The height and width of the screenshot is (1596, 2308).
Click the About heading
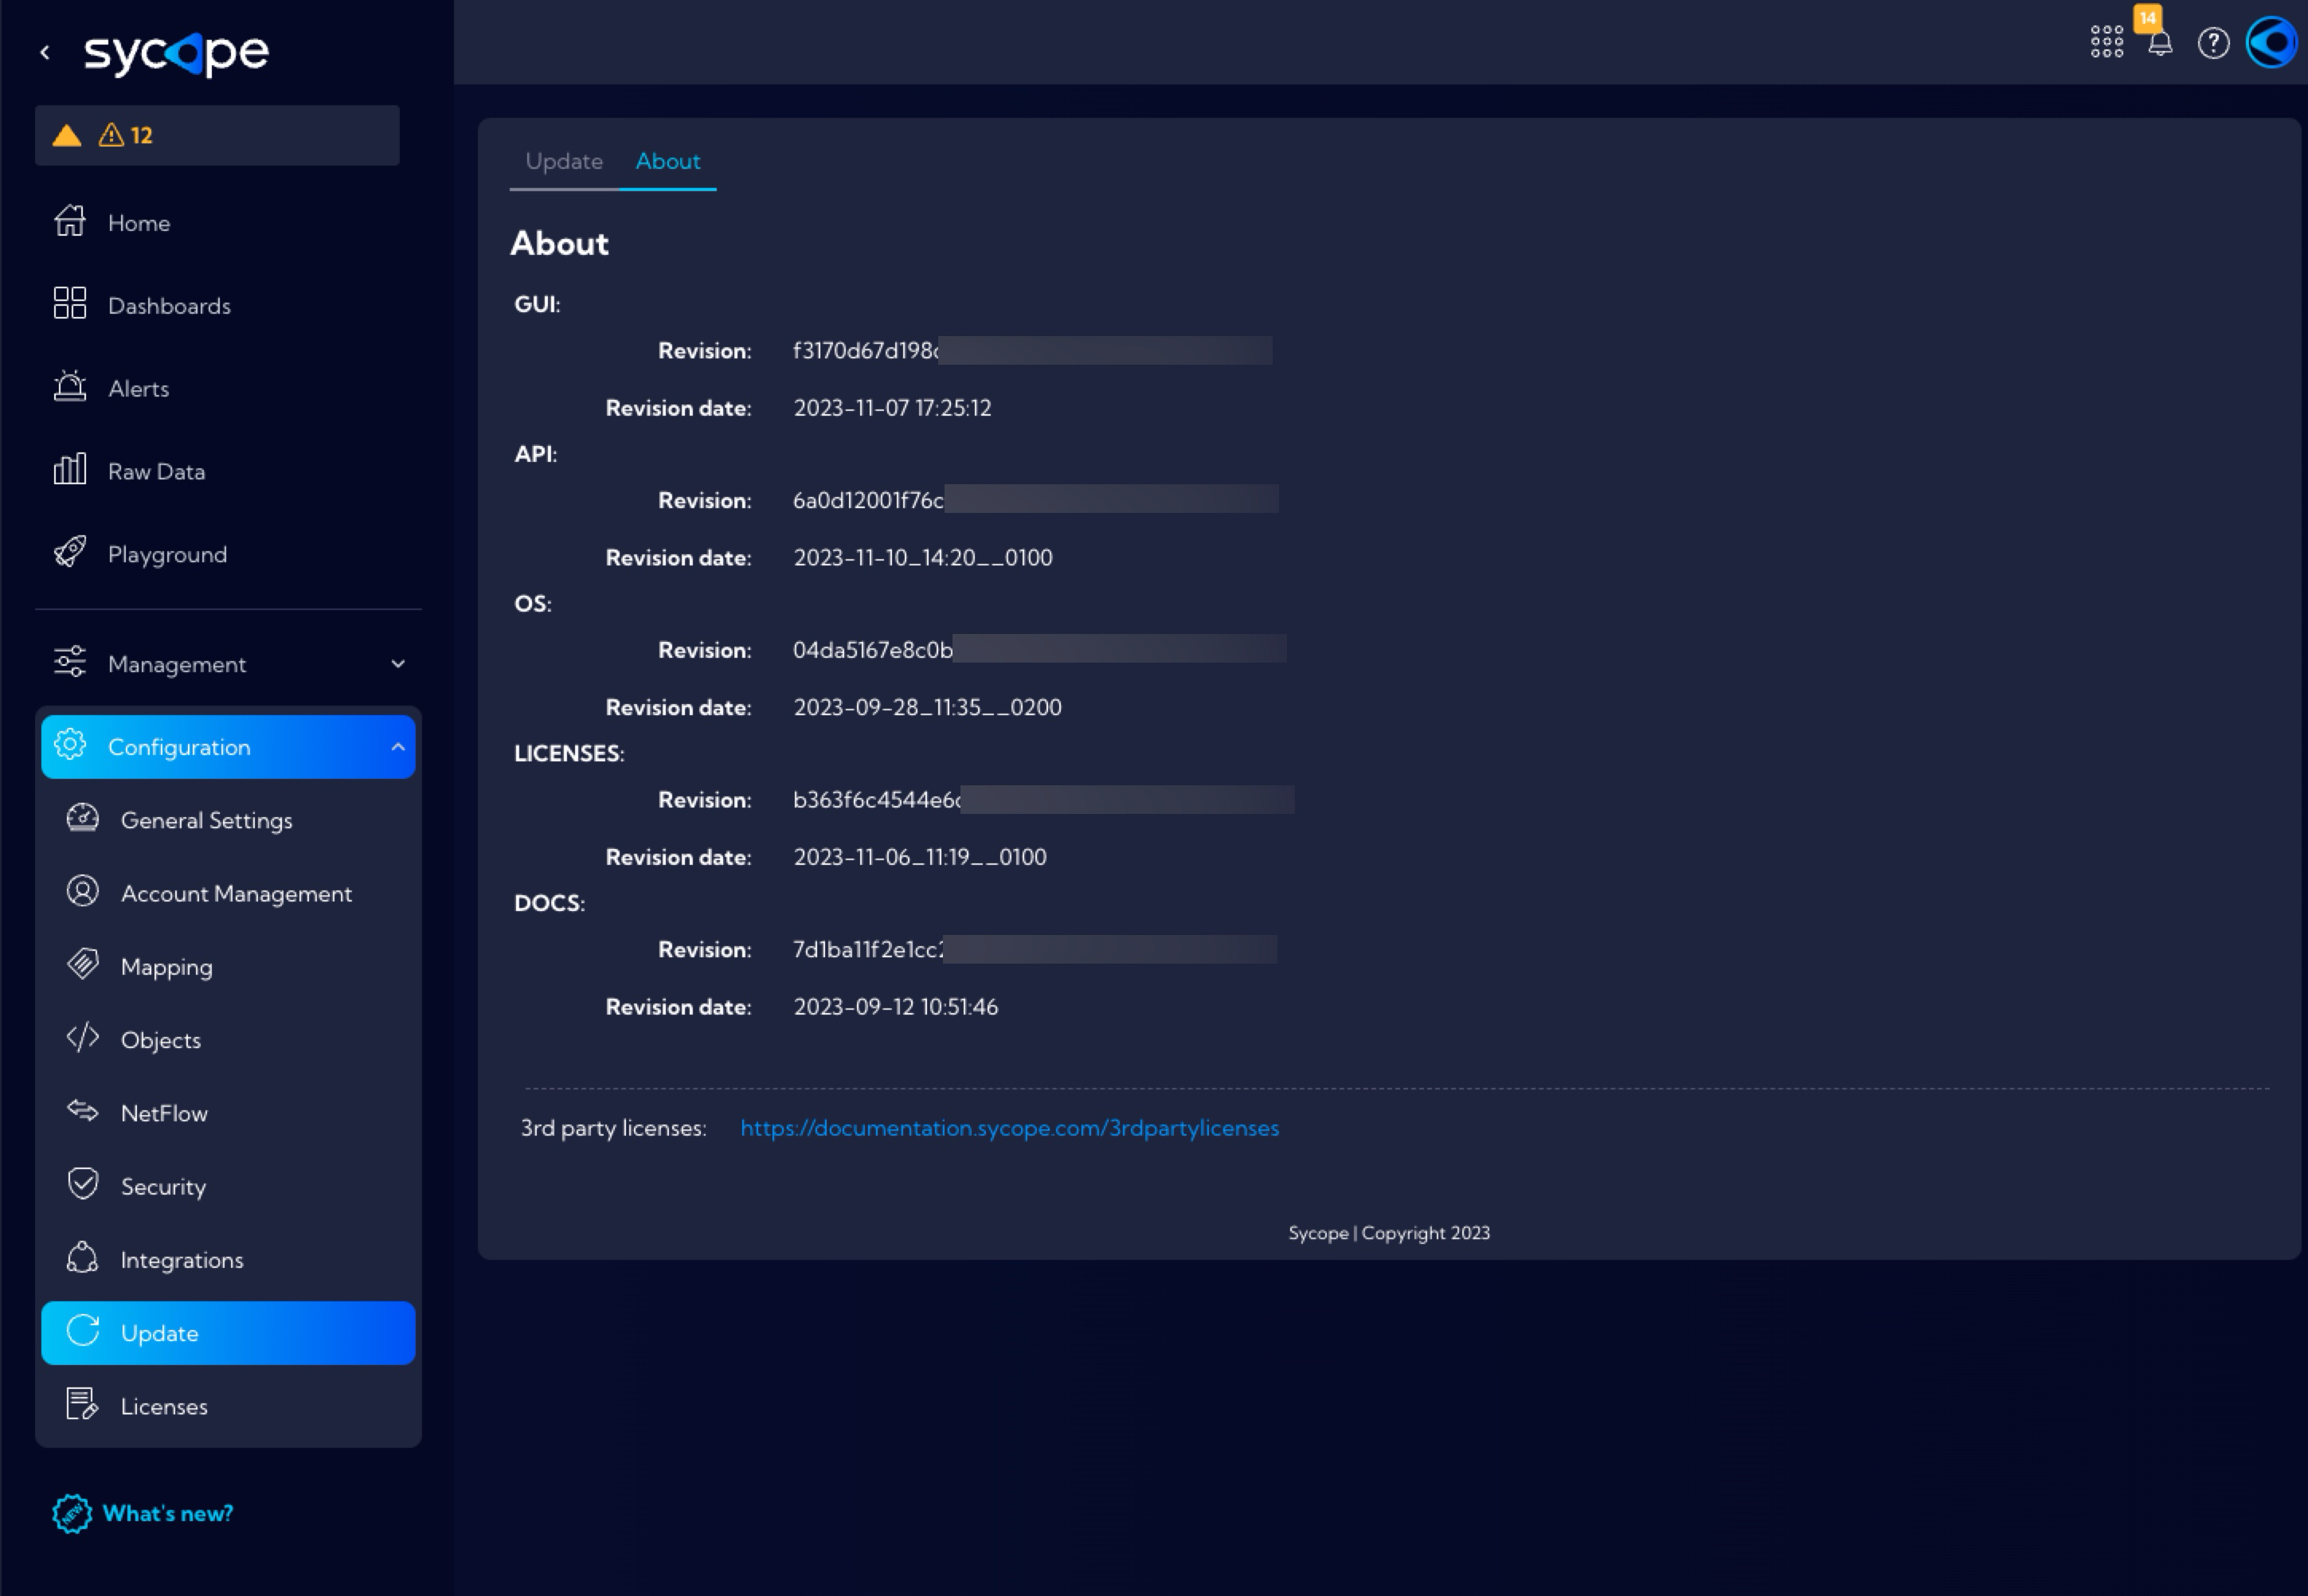[x=559, y=243]
